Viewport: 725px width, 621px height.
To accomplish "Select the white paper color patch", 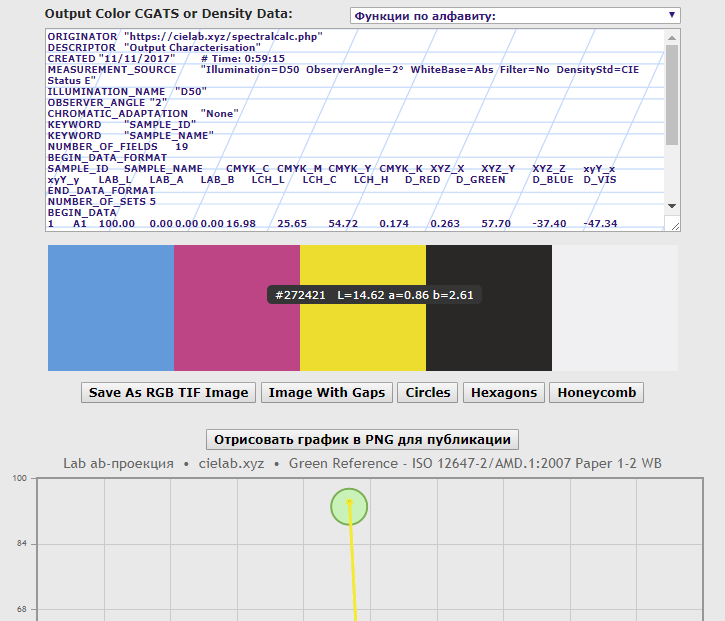I will pyautogui.click(x=615, y=308).
